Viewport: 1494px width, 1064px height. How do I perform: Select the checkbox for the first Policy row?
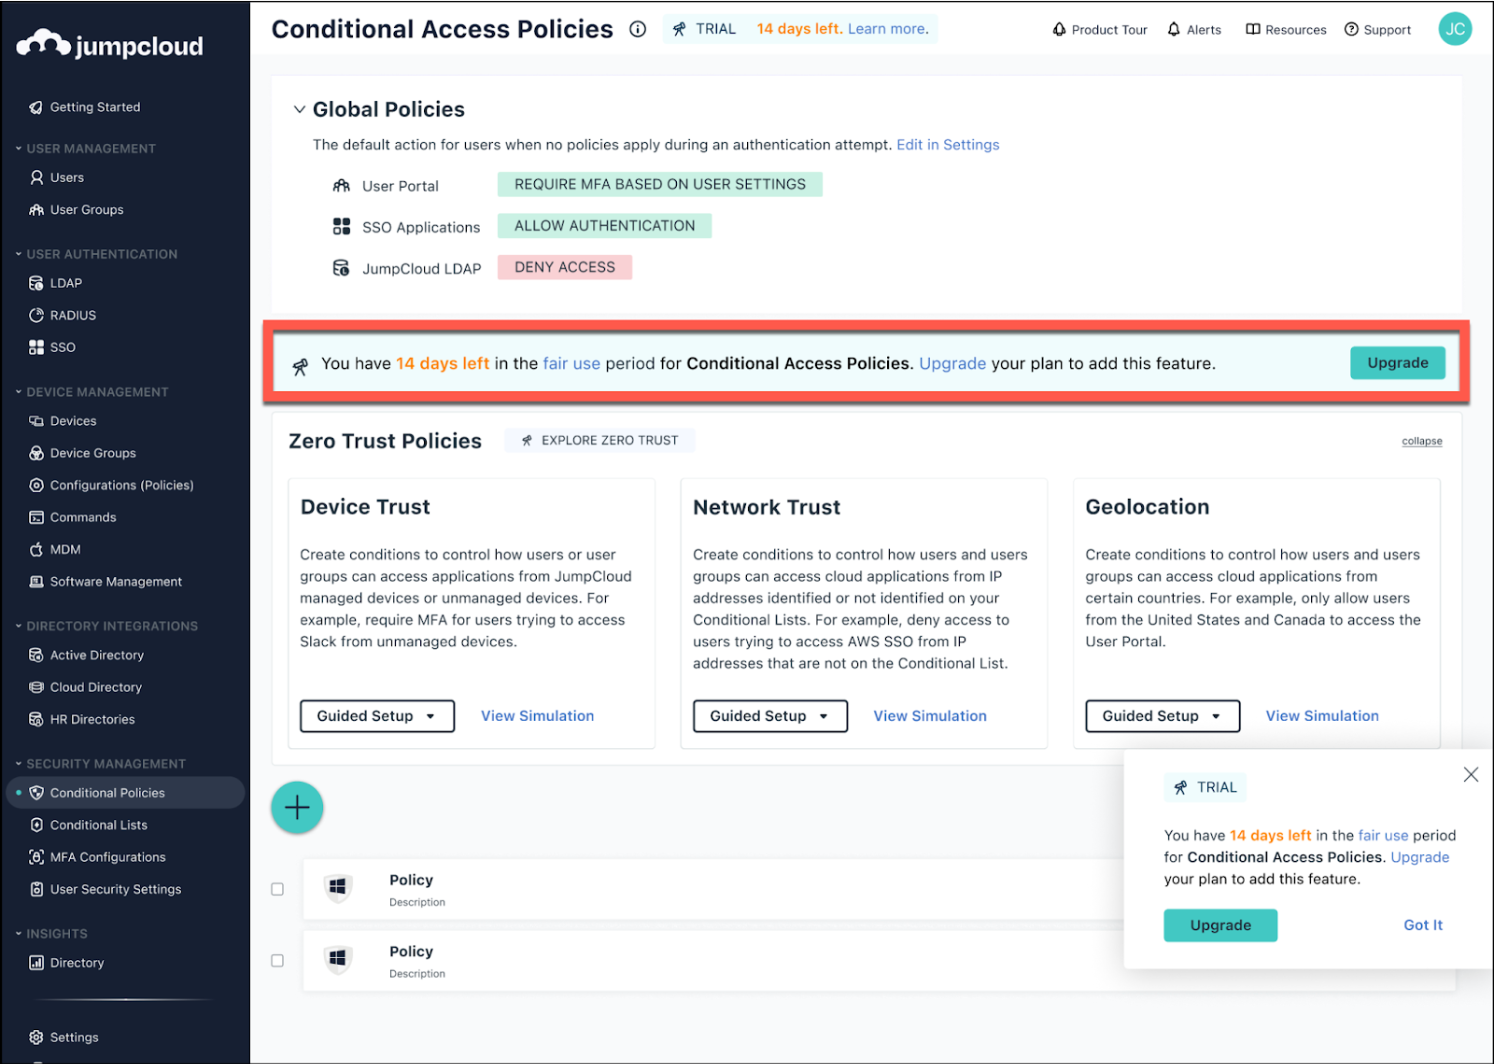coord(277,888)
